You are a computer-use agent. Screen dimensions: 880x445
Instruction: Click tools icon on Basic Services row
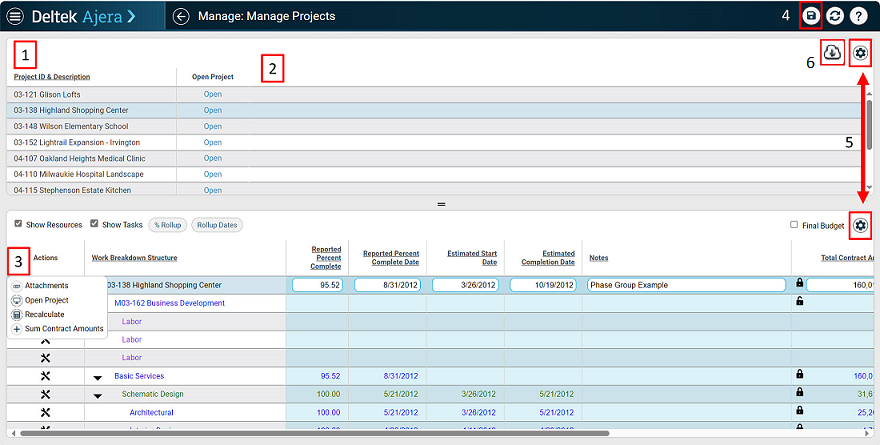click(45, 376)
